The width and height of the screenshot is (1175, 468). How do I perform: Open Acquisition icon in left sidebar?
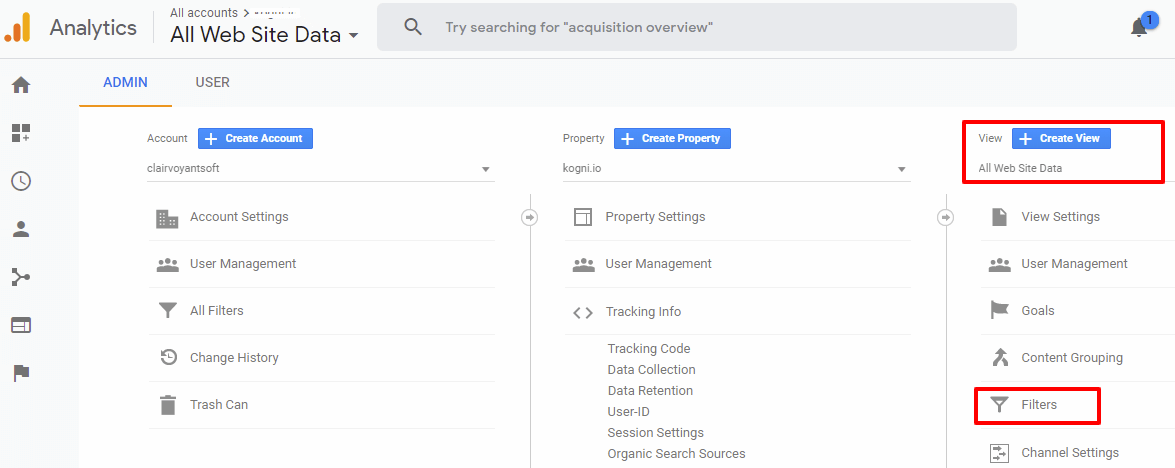(21, 277)
